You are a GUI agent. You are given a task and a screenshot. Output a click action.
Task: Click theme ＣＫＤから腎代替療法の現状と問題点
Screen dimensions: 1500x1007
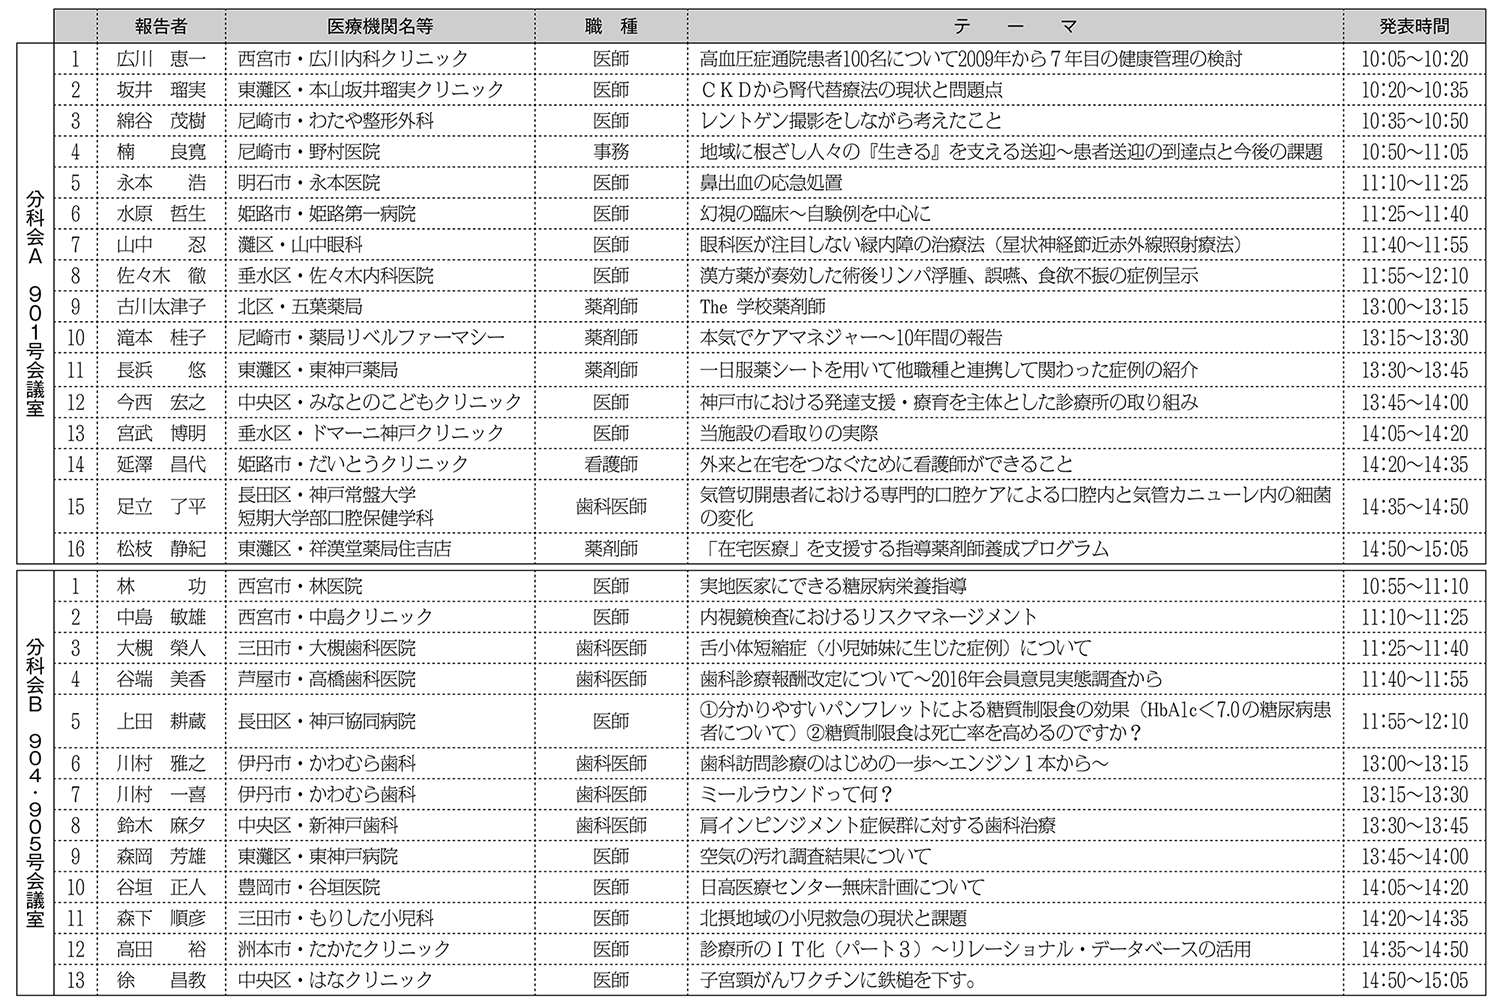851,90
